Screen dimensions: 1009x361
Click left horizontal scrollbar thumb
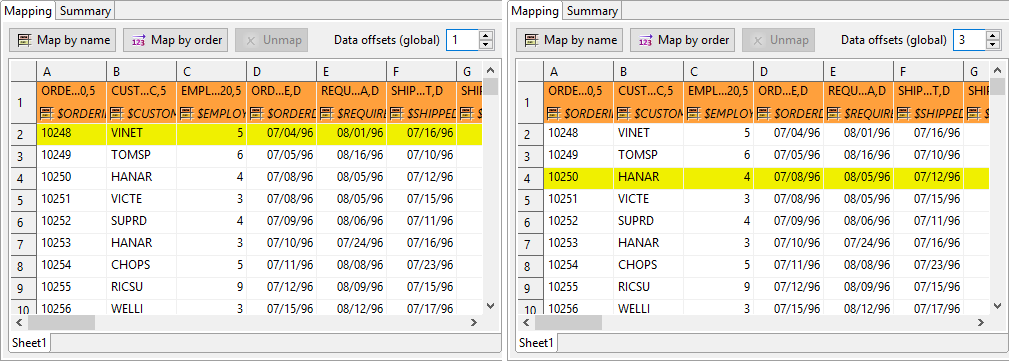(61, 322)
